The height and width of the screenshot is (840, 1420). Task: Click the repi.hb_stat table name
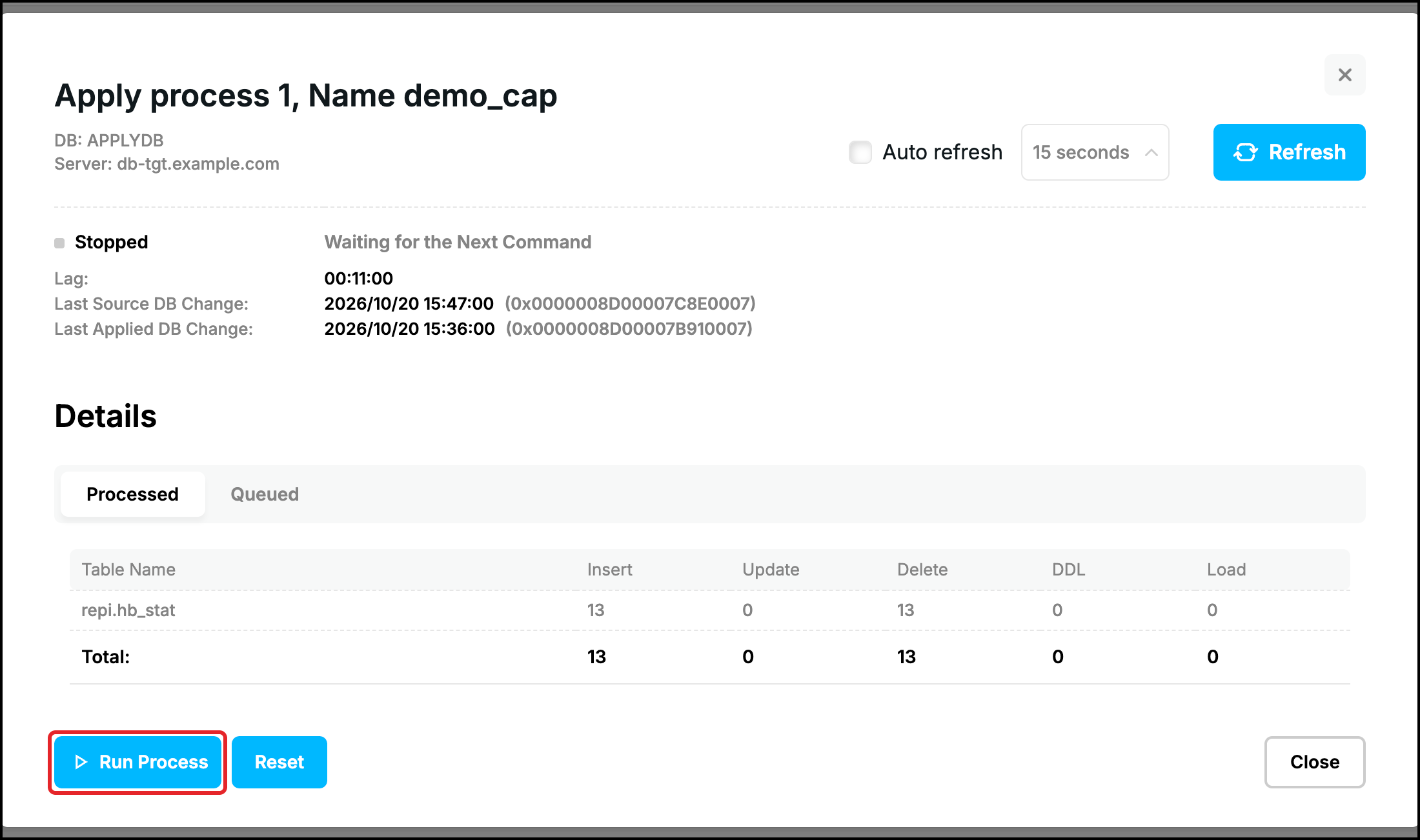pyautogui.click(x=128, y=610)
